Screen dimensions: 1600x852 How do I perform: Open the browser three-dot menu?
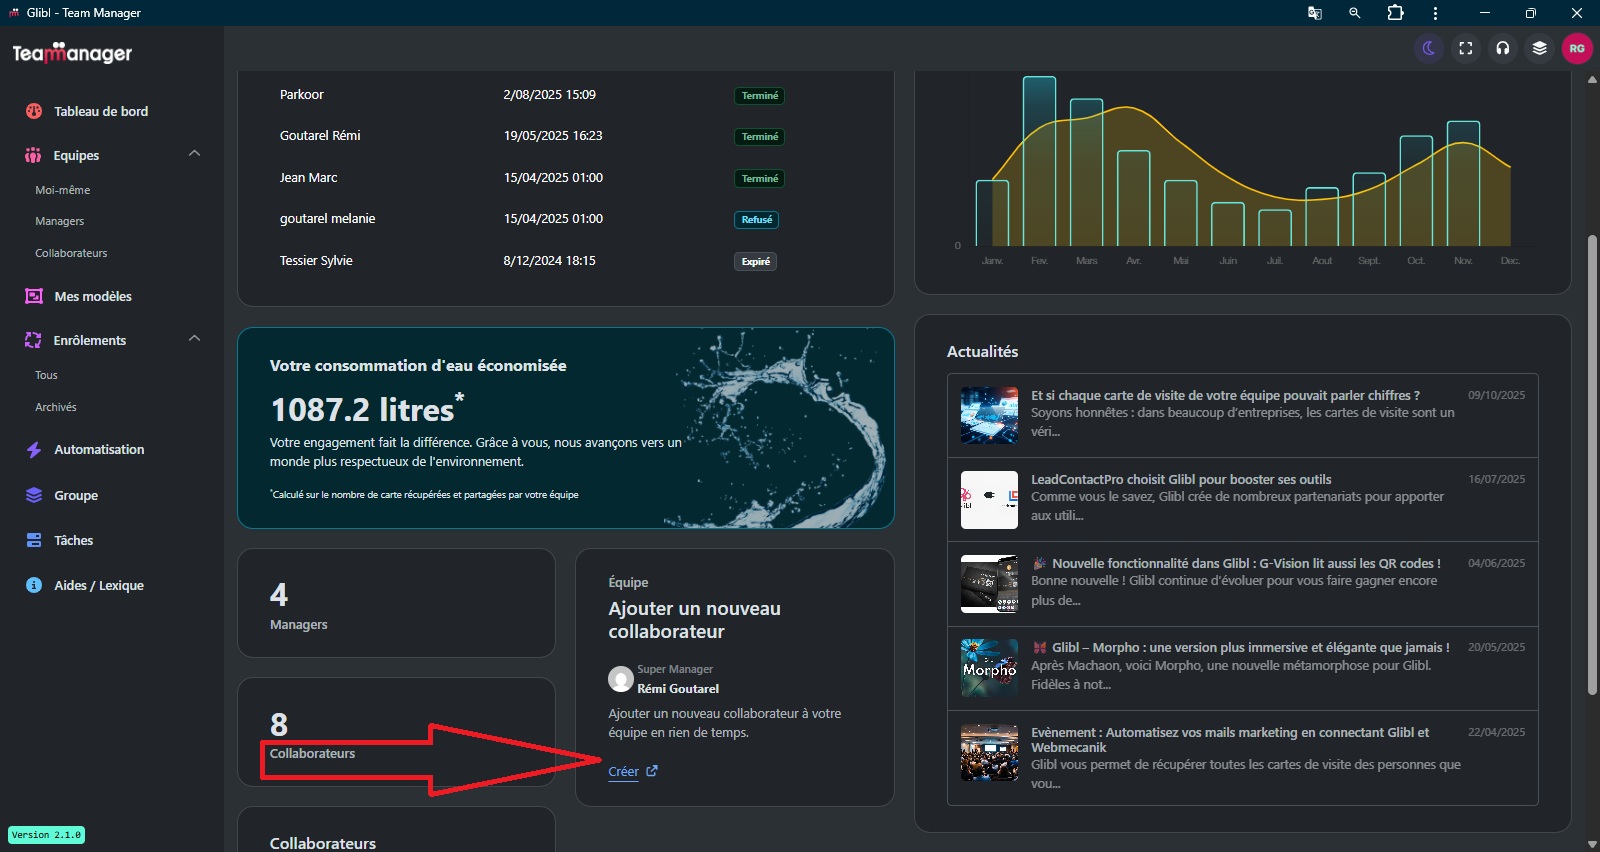pos(1435,13)
